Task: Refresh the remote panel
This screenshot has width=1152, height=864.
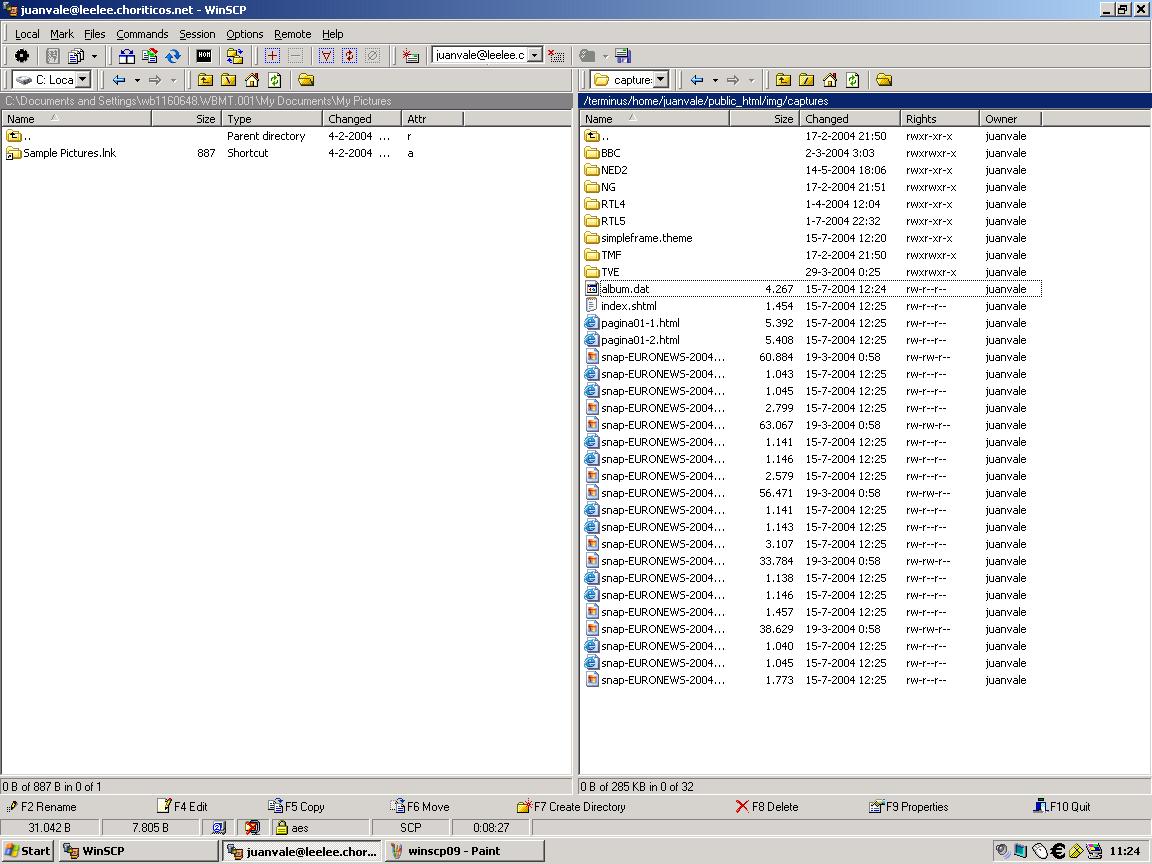Action: (x=853, y=80)
